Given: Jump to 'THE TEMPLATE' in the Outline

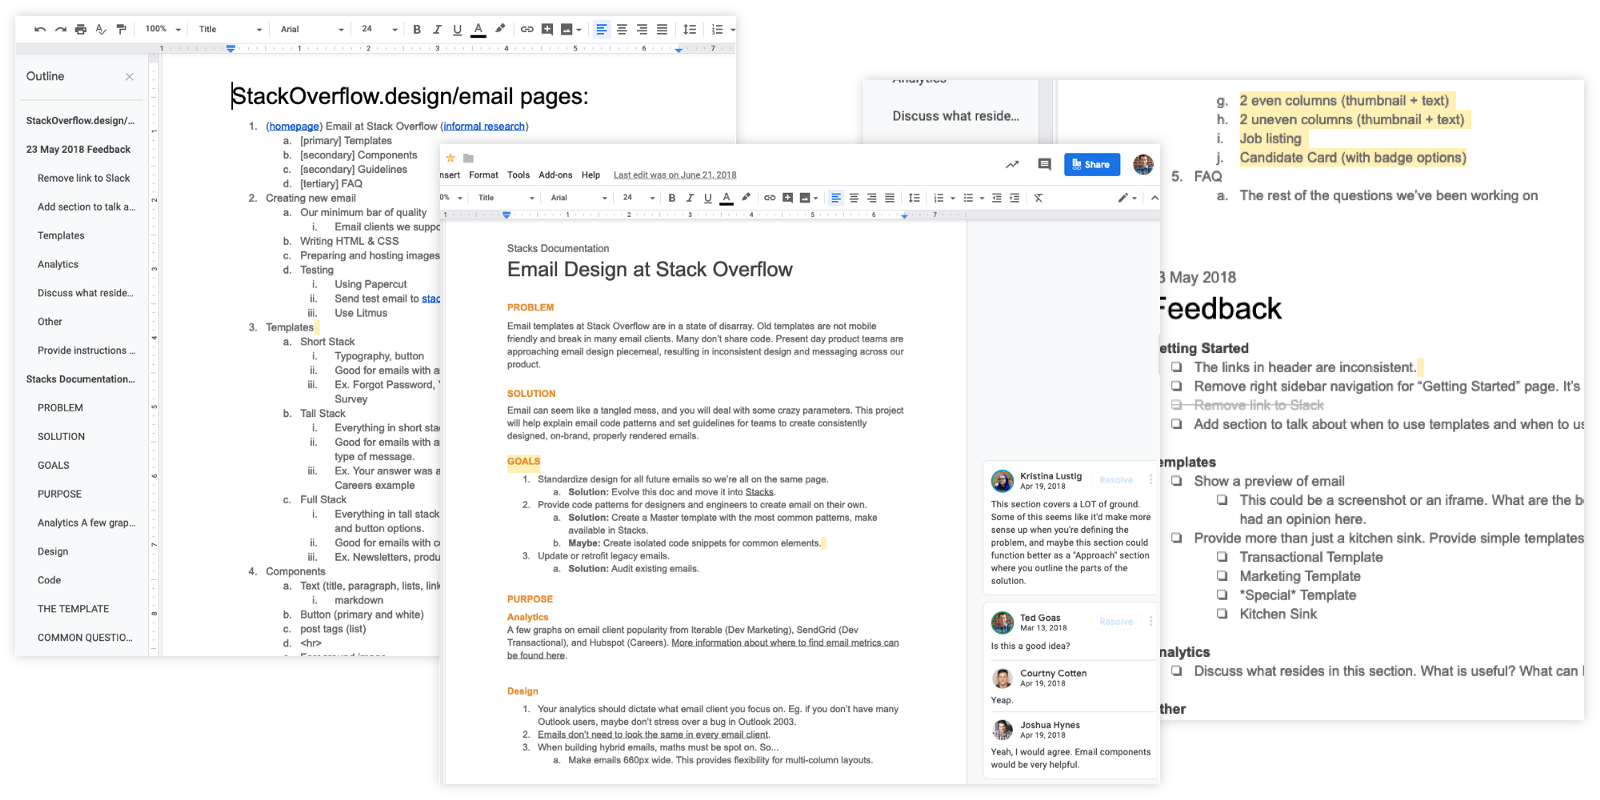Looking at the screenshot, I should (73, 609).
